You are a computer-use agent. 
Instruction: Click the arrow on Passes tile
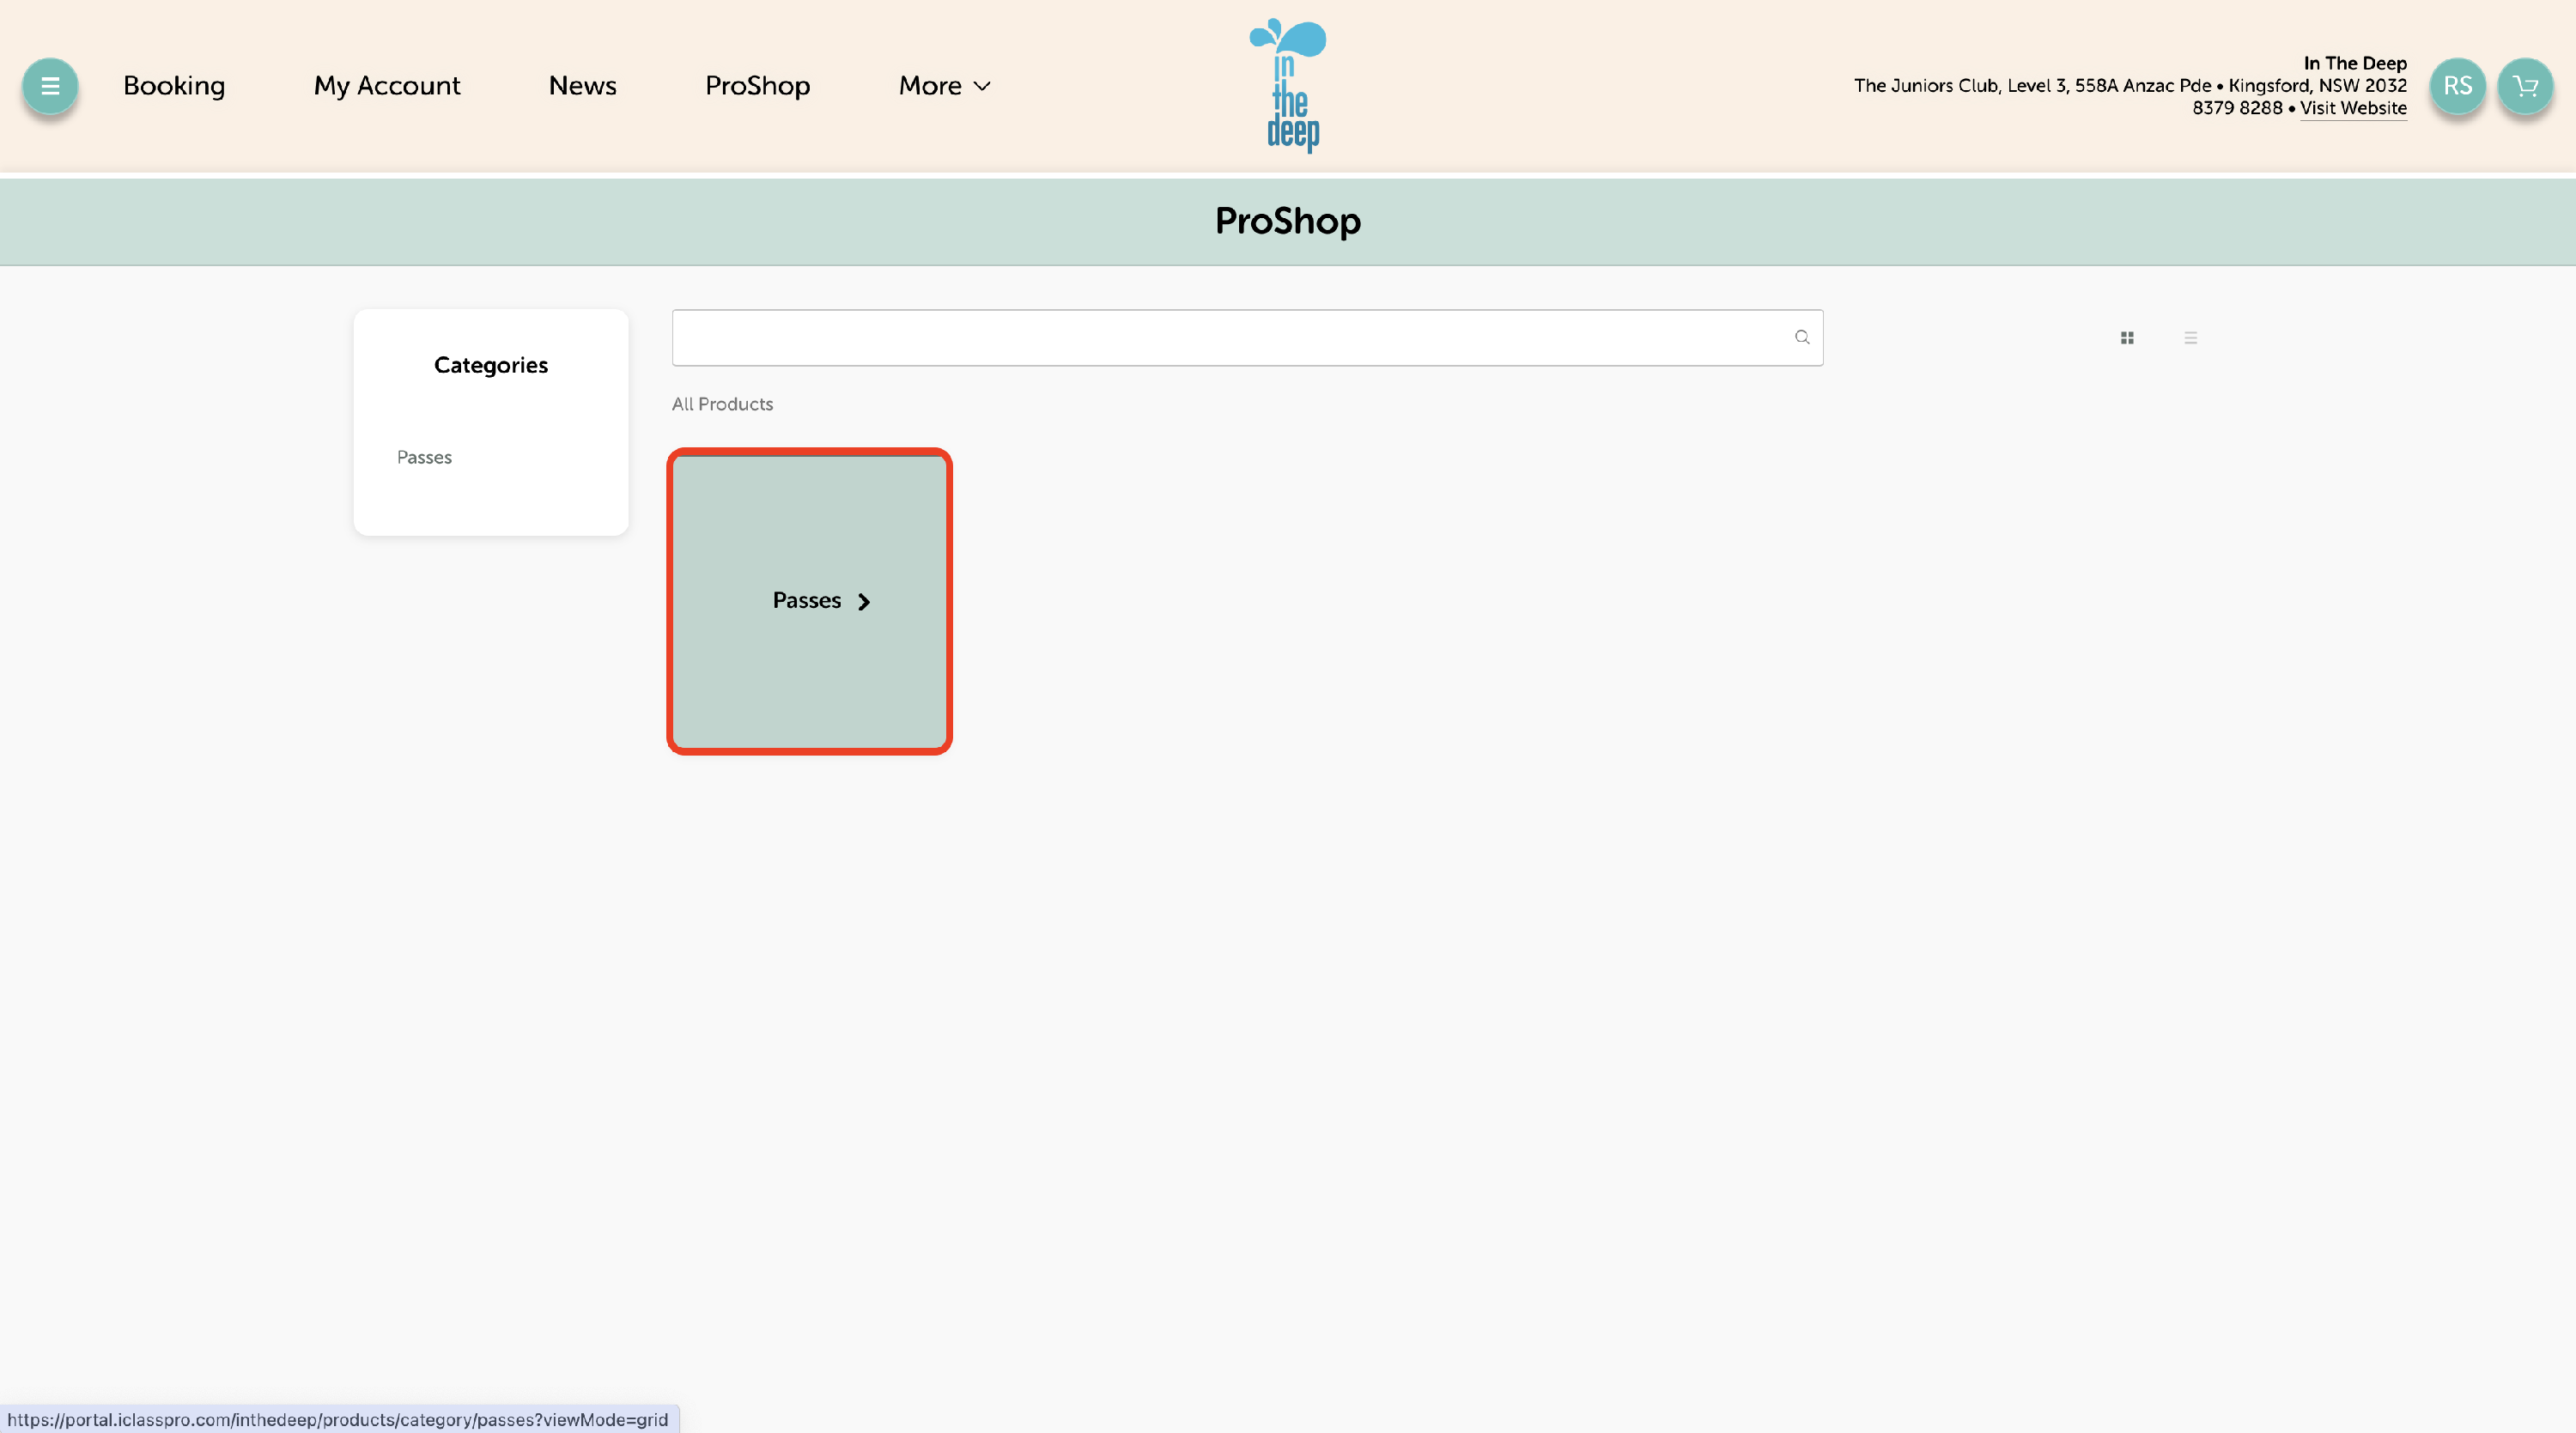(x=864, y=601)
